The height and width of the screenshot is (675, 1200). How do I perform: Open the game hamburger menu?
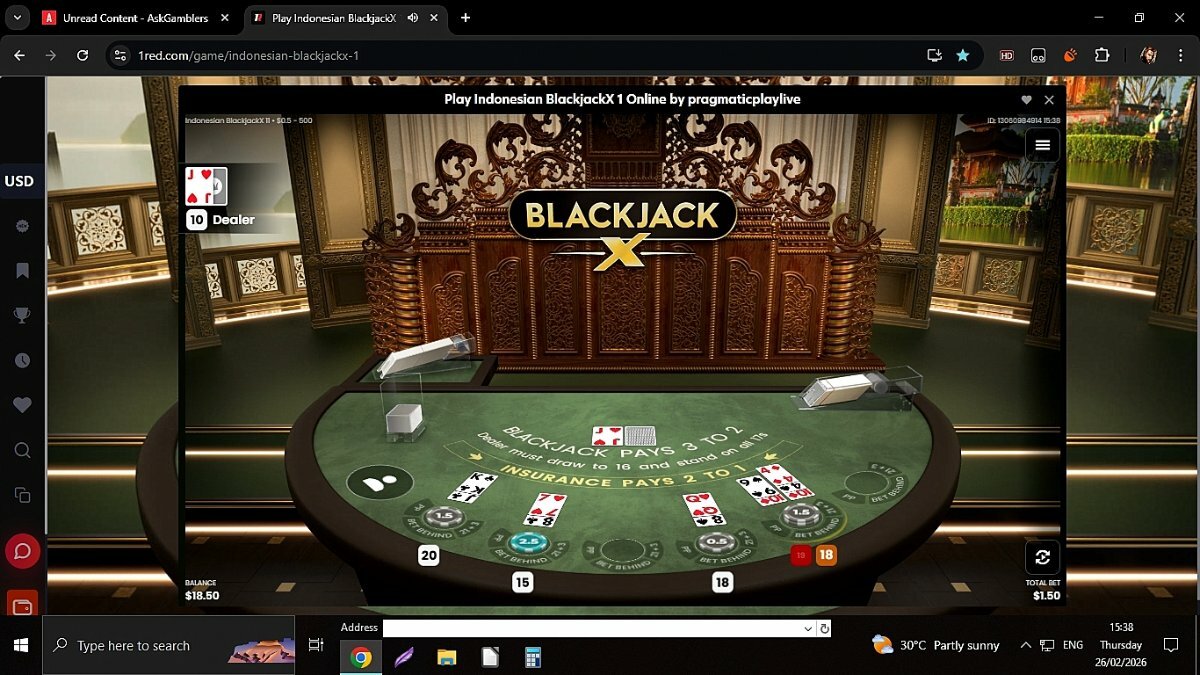point(1042,145)
